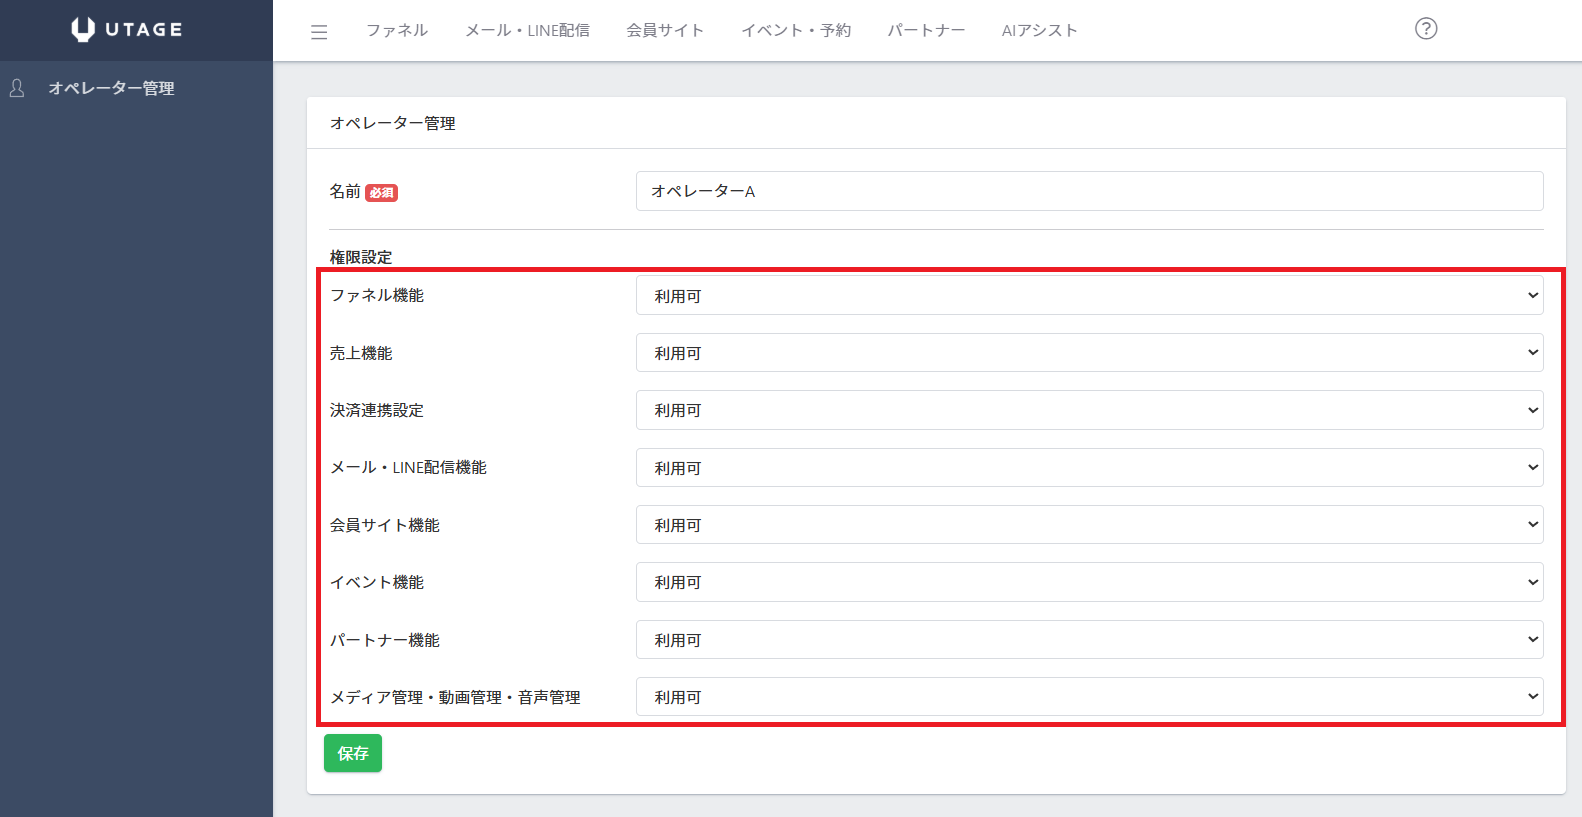The height and width of the screenshot is (817, 1582).
Task: Expand the パートナー機能 dropdown
Action: (1089, 640)
